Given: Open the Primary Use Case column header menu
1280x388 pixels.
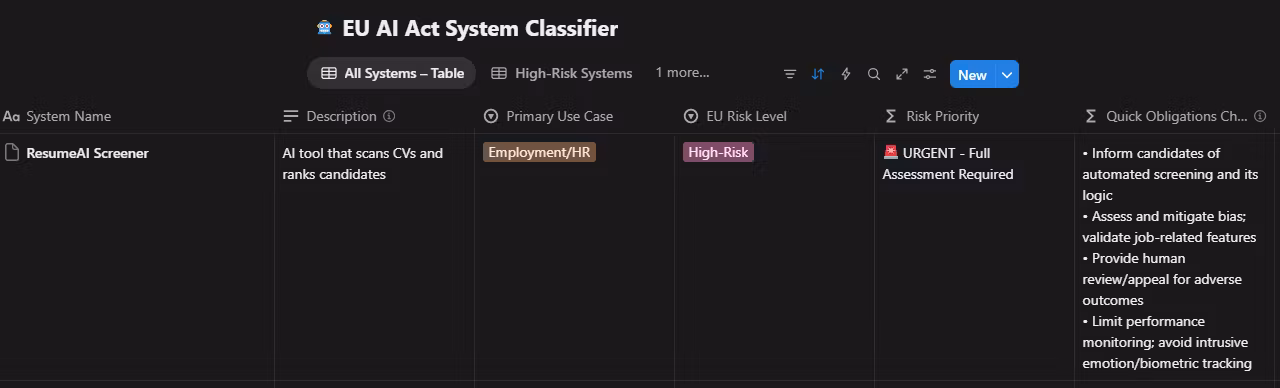Looking at the screenshot, I should 575,116.
